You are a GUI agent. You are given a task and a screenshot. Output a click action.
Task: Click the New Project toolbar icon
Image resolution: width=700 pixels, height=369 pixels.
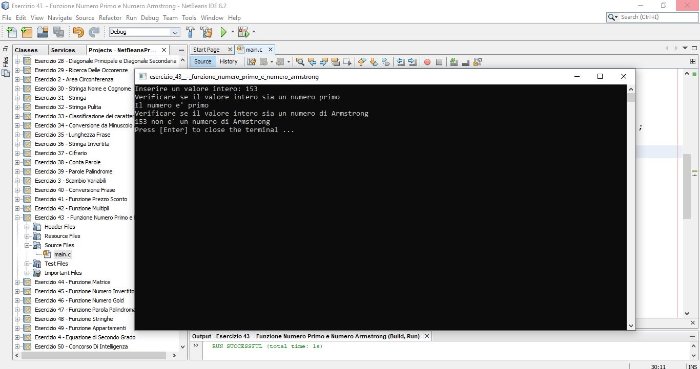pyautogui.click(x=27, y=32)
